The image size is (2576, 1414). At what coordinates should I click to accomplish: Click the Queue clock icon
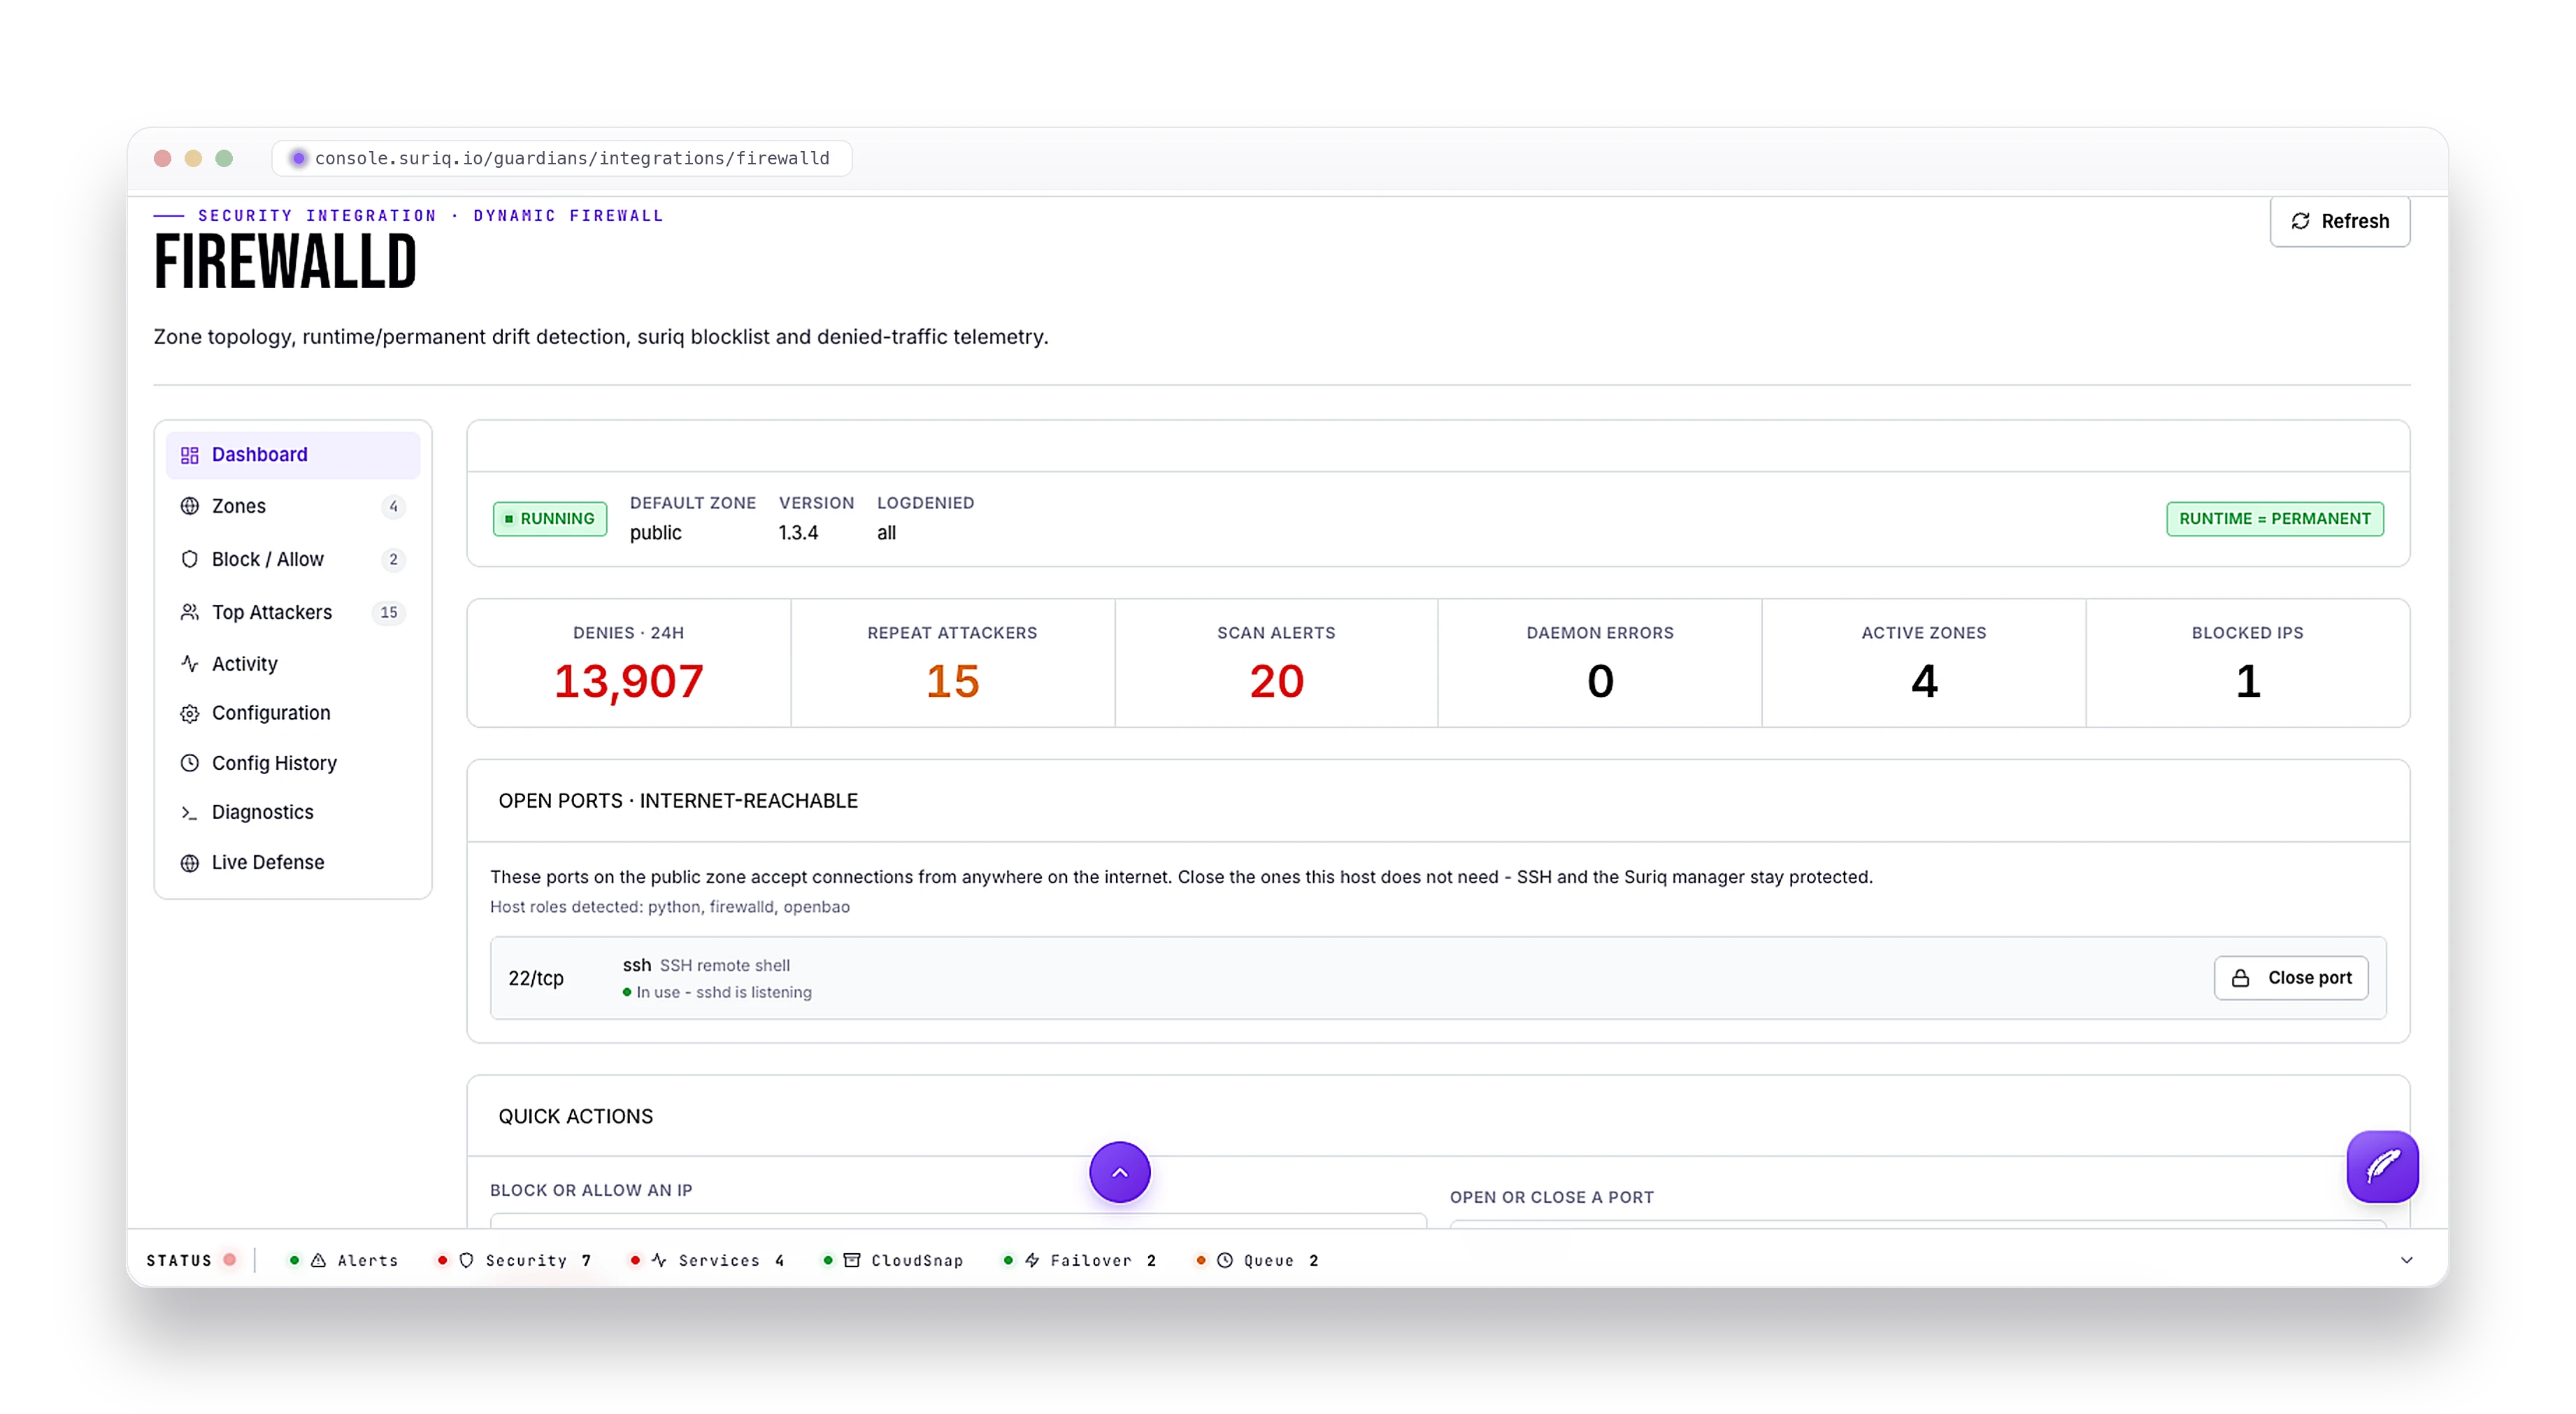1225,1260
